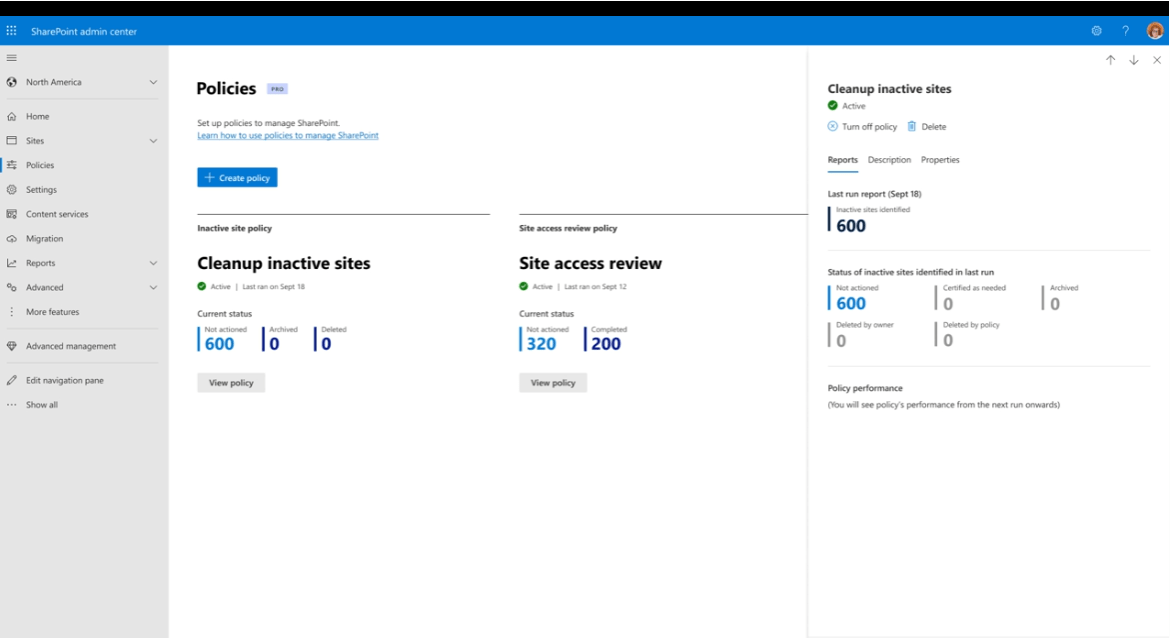Click the Policy performance heading

click(x=865, y=388)
